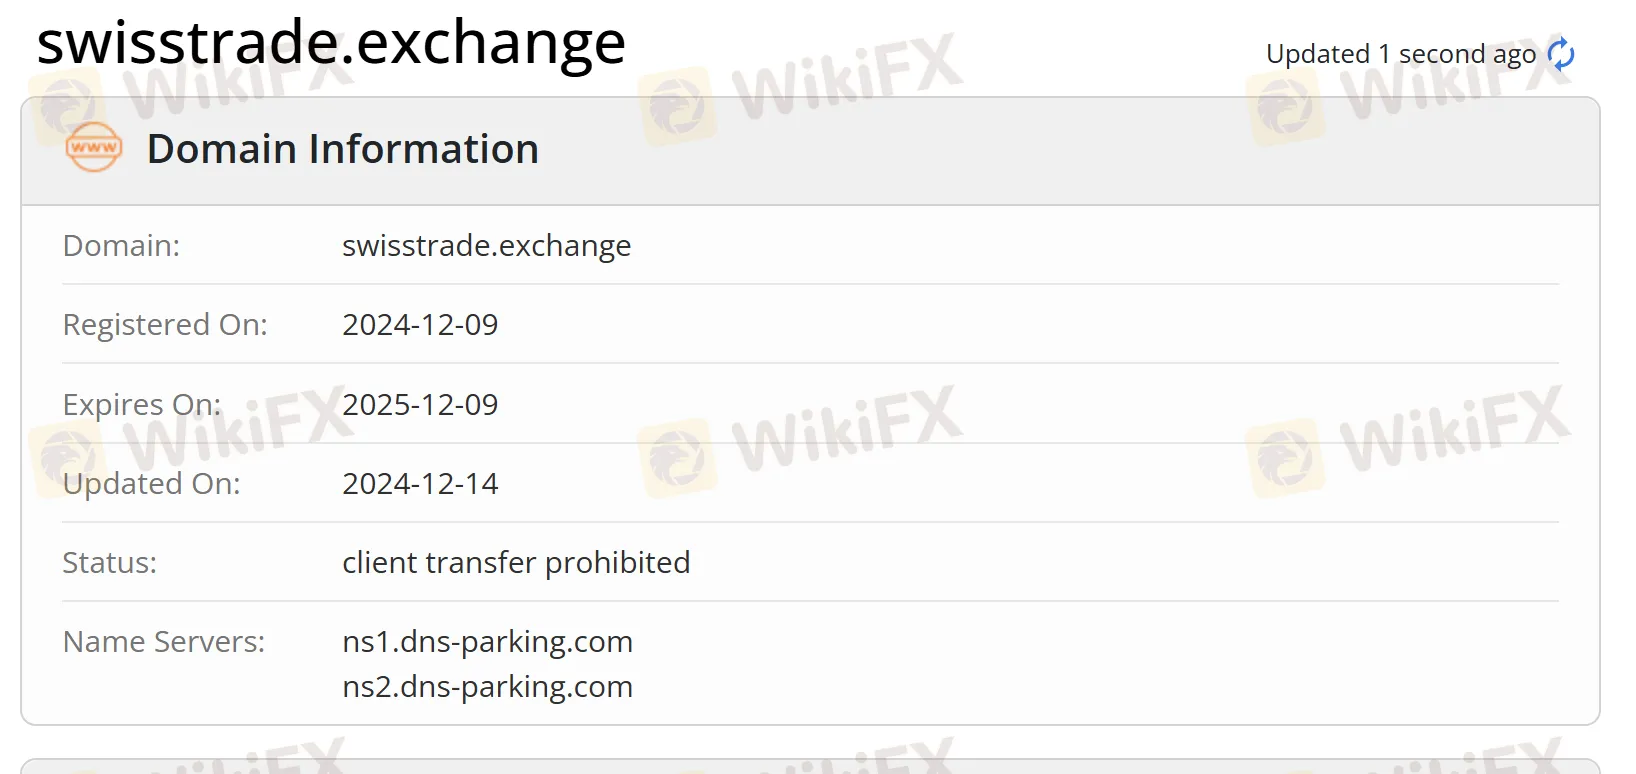Viewport: 1636px width, 774px height.
Task: Click the swisstrade.exchange page title
Action: coord(331,43)
